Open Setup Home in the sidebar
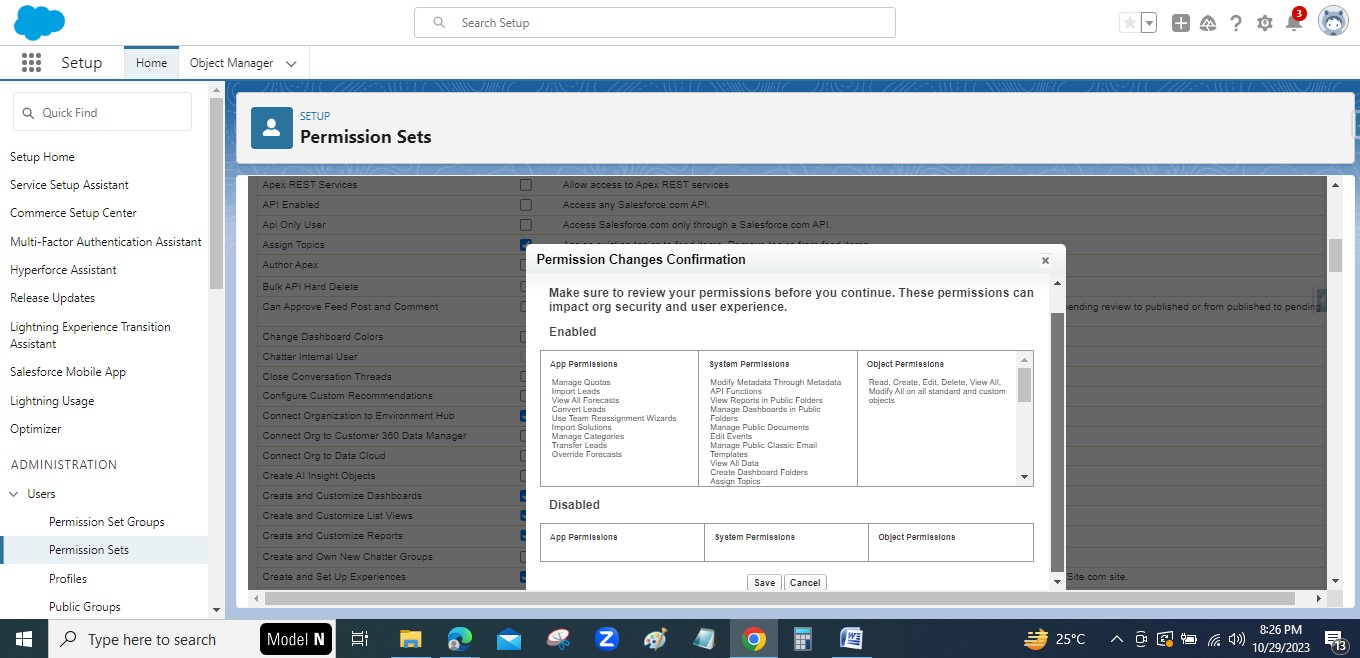1360x658 pixels. (42, 157)
